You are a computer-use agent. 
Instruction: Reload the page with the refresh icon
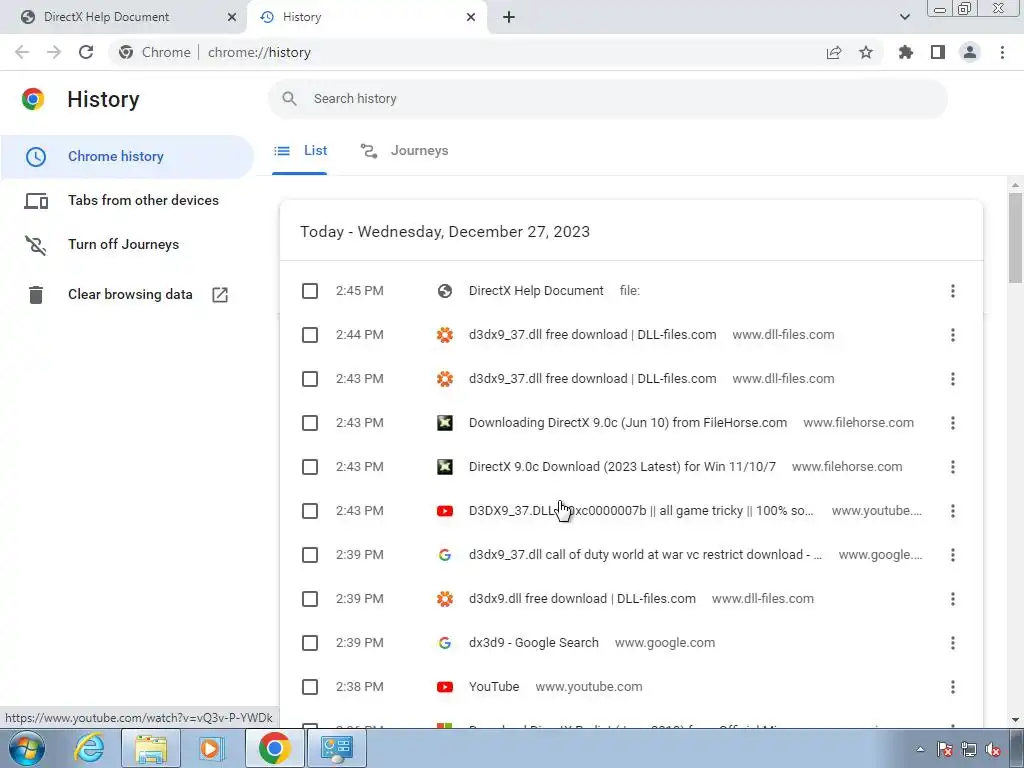click(x=86, y=52)
